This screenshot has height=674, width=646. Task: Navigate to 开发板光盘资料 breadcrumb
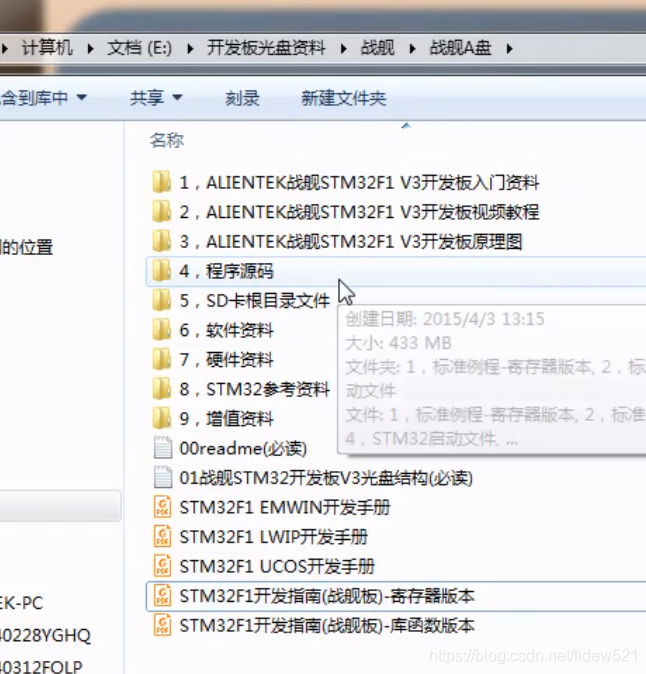(266, 48)
